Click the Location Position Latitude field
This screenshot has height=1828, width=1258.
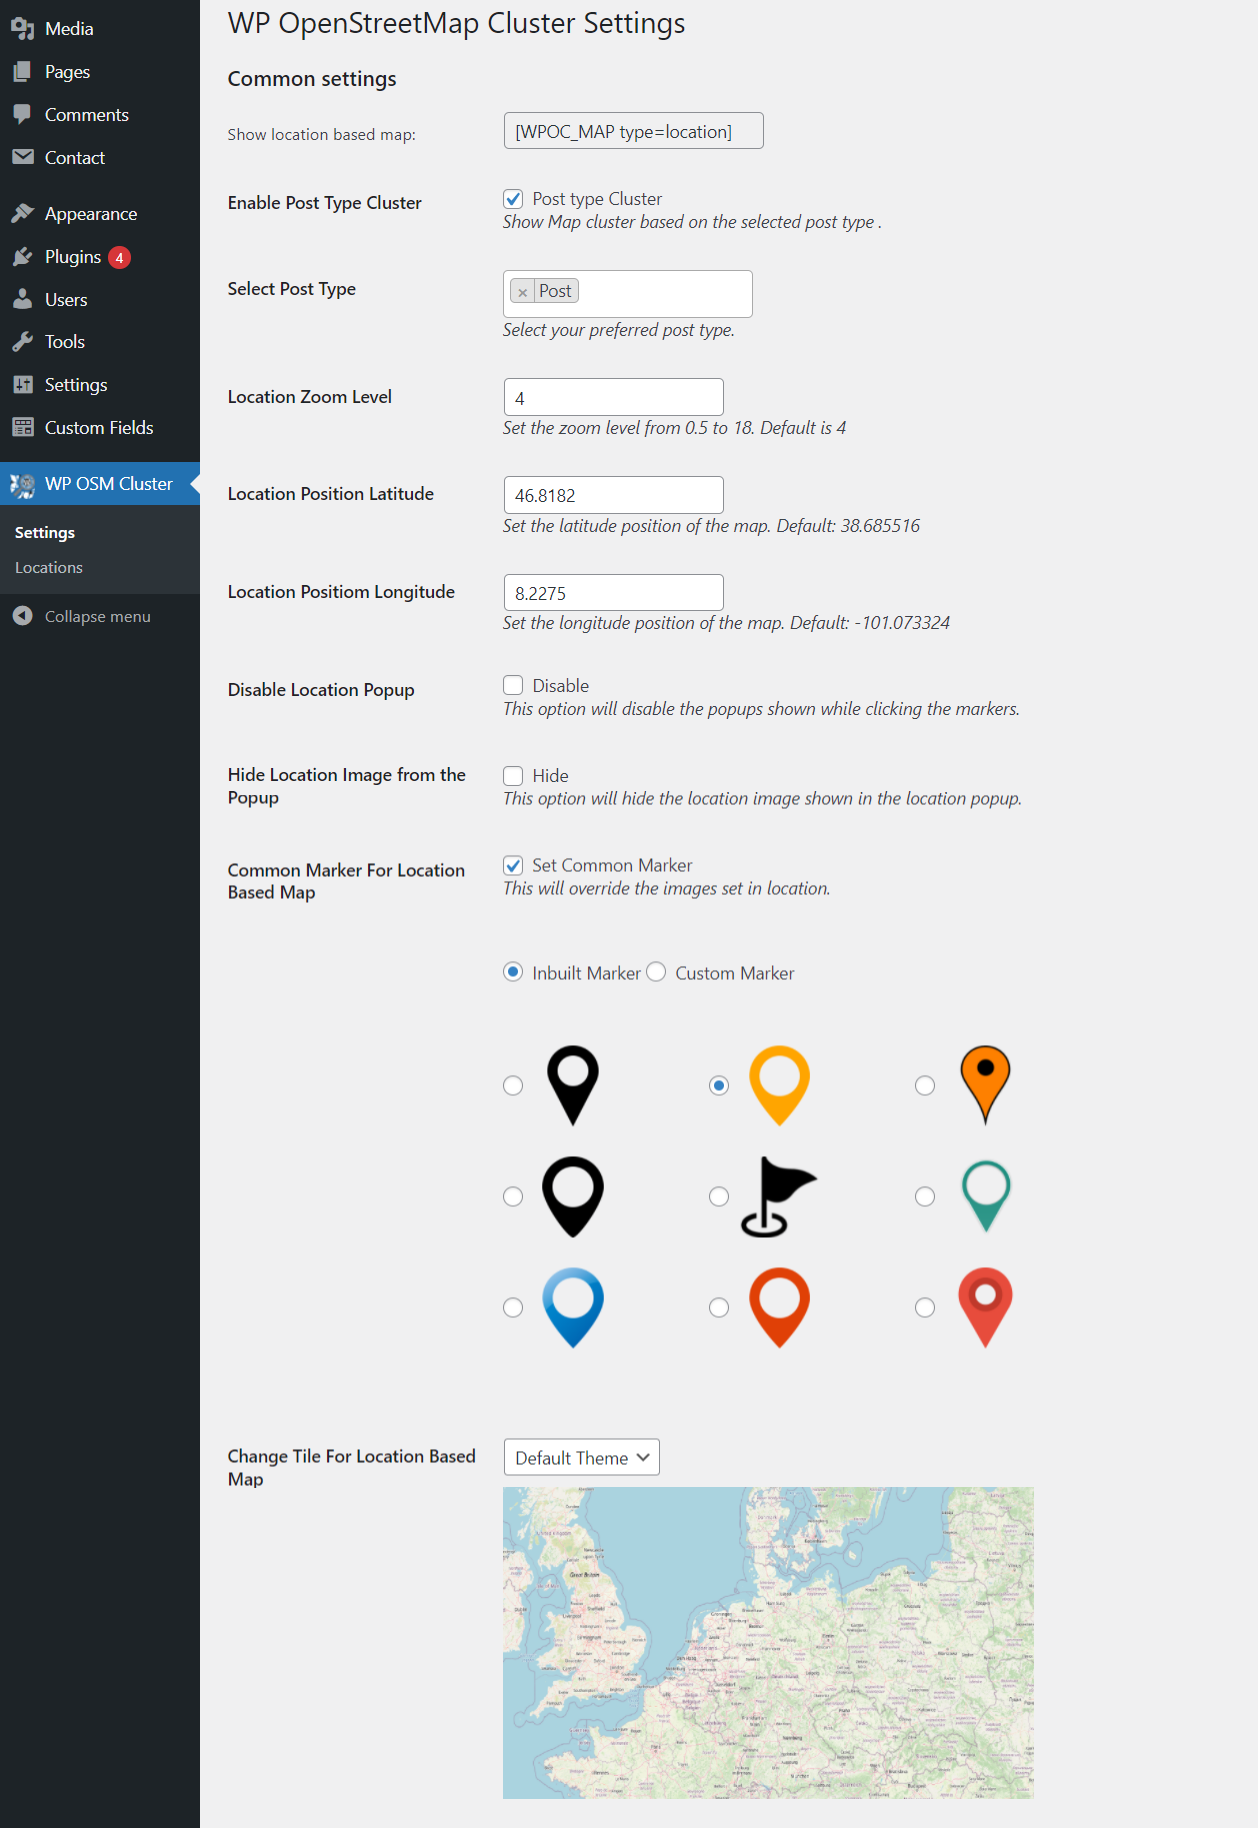[x=613, y=495]
